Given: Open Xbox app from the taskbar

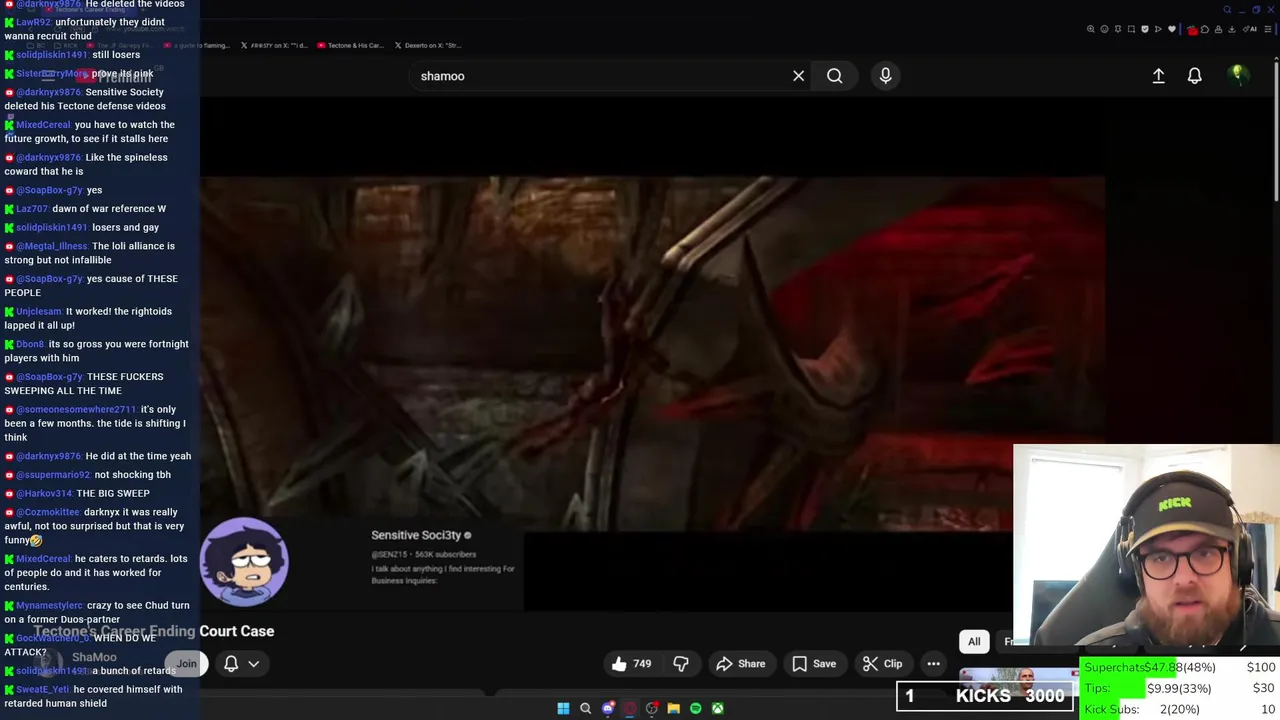Looking at the screenshot, I should point(718,708).
